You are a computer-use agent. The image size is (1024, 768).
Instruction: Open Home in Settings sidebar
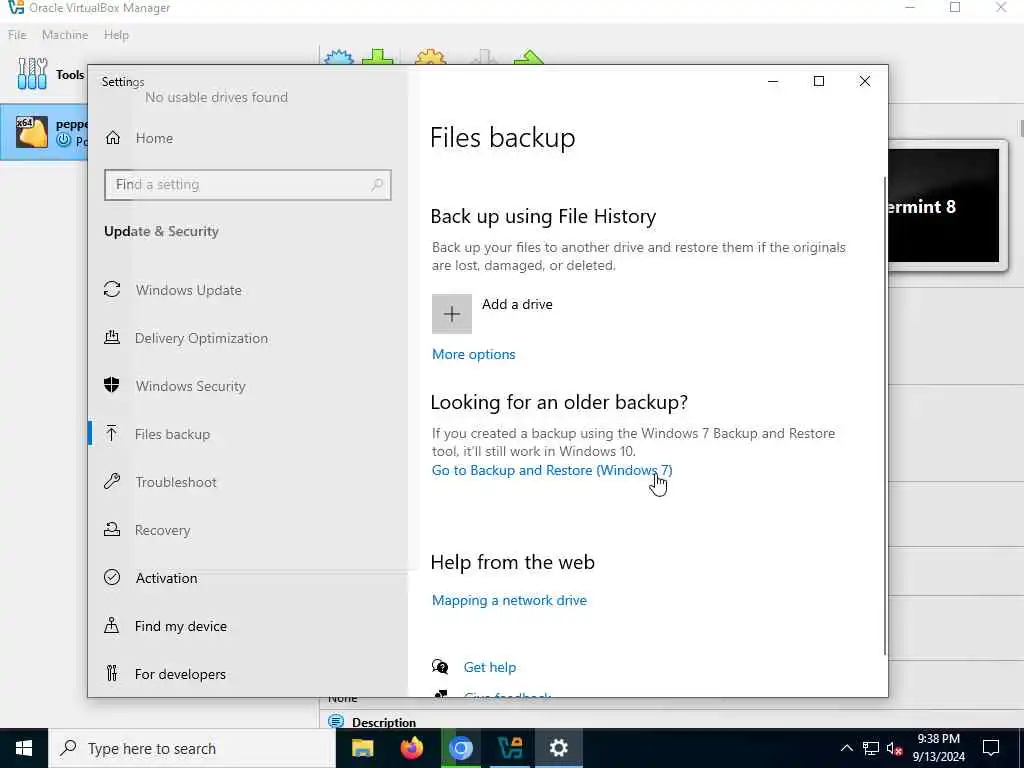[154, 138]
